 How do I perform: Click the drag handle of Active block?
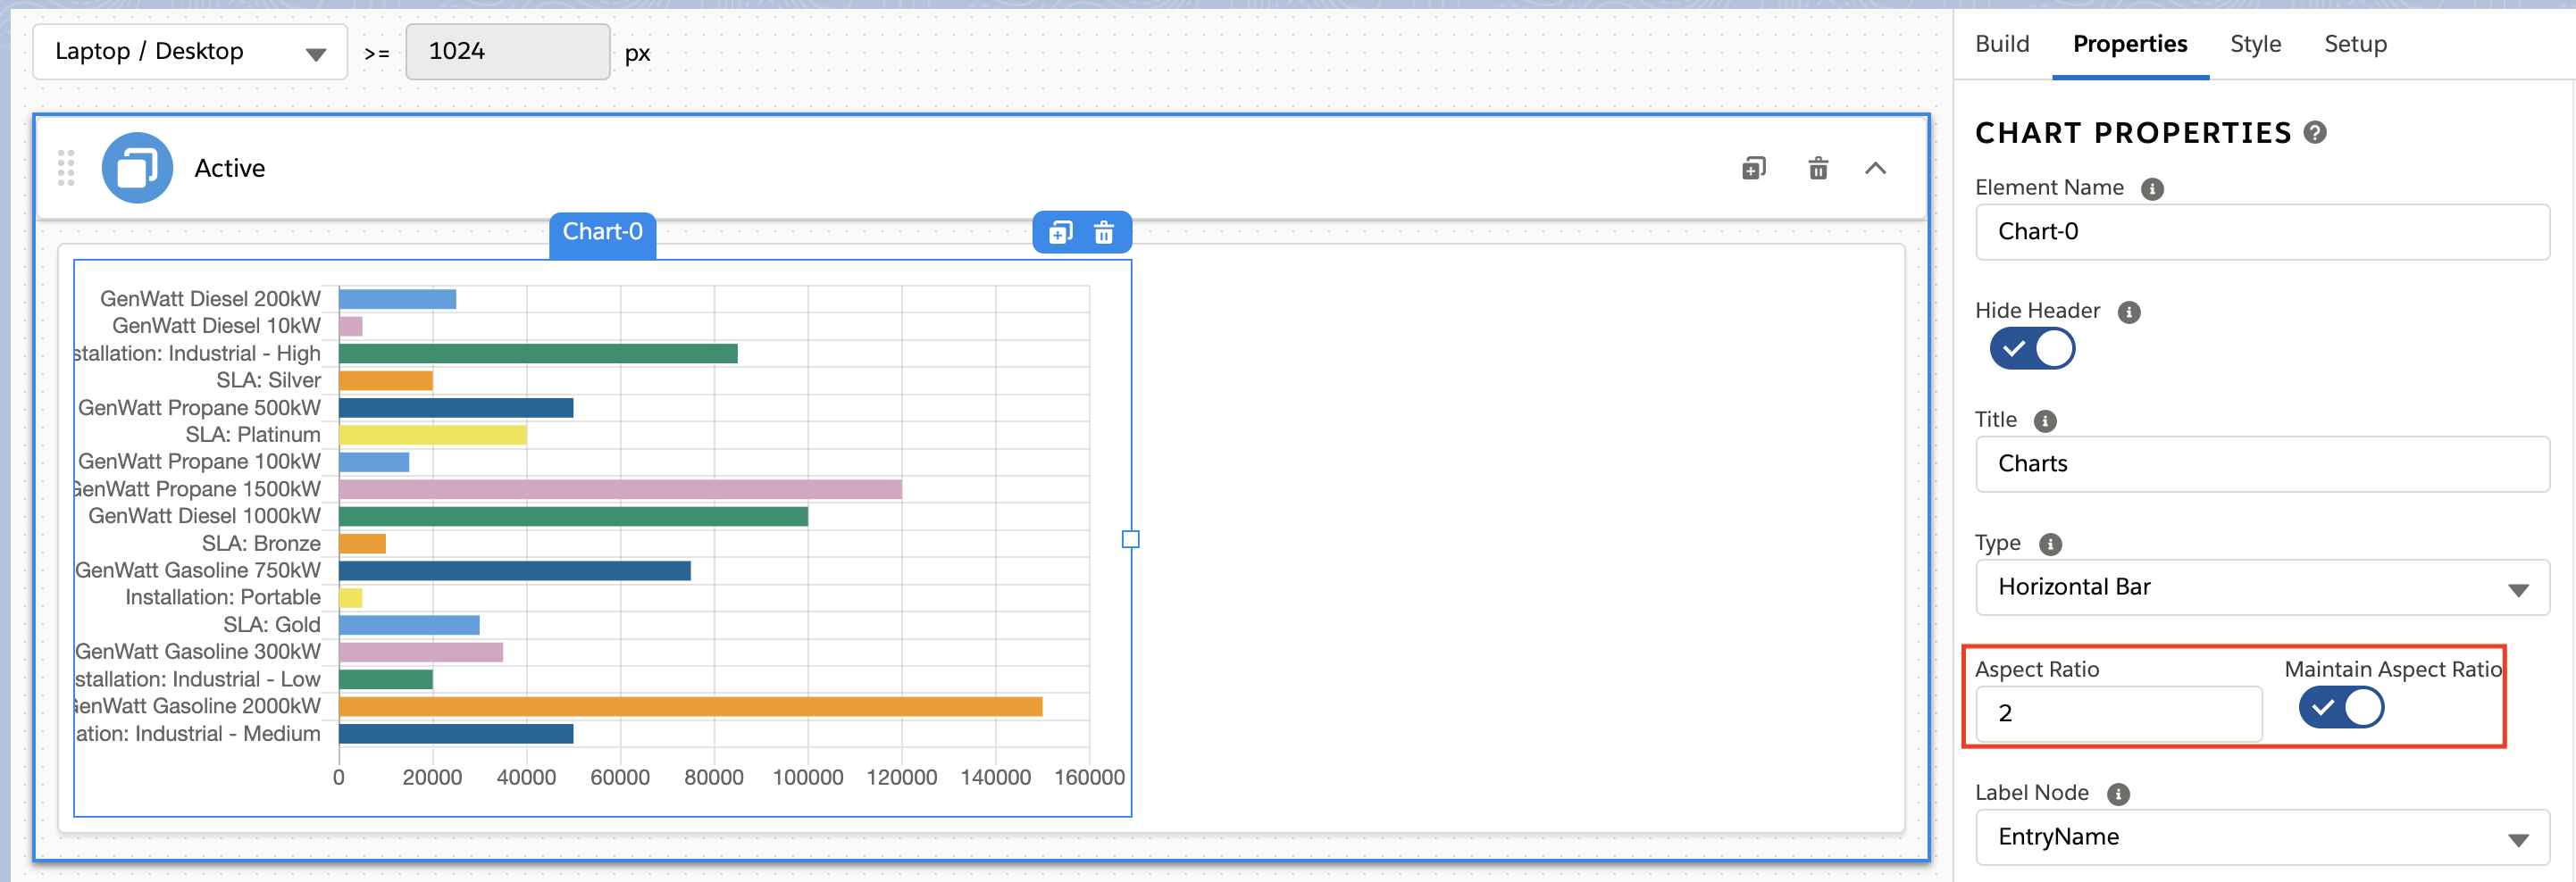click(66, 168)
